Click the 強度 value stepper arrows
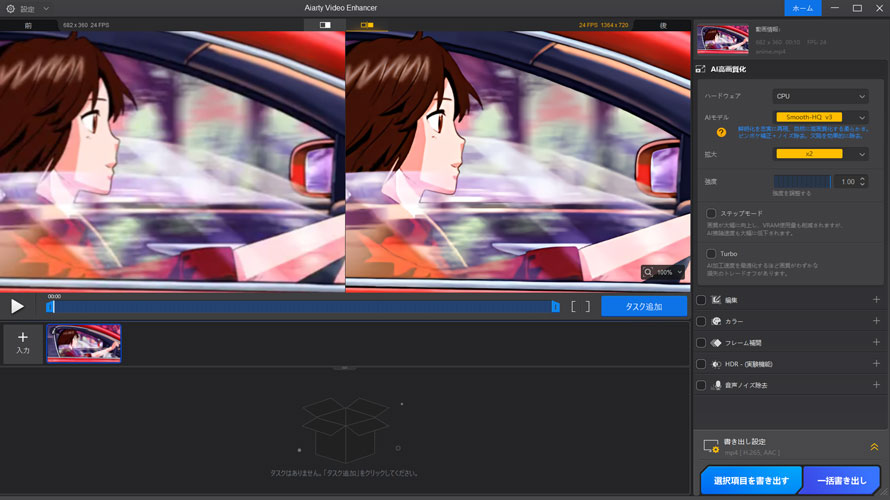 (862, 182)
